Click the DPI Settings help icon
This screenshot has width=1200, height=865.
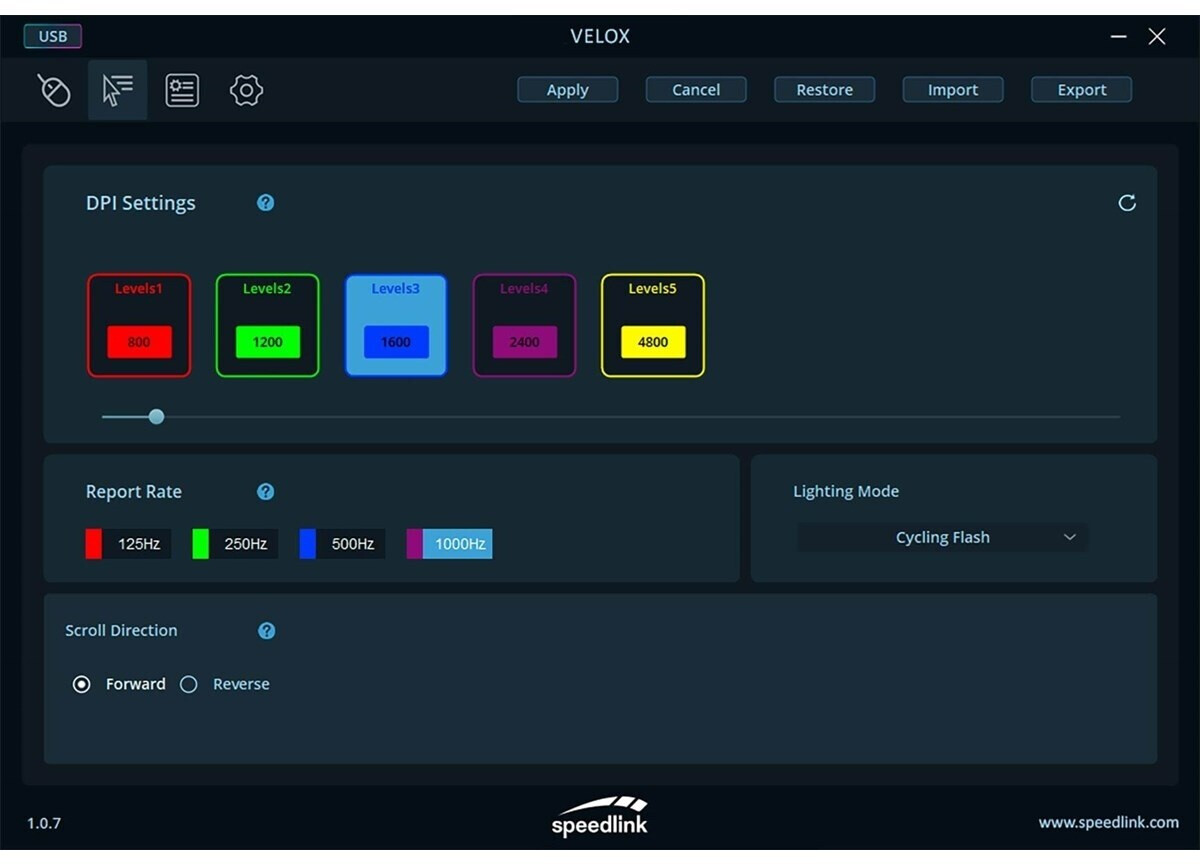(265, 203)
